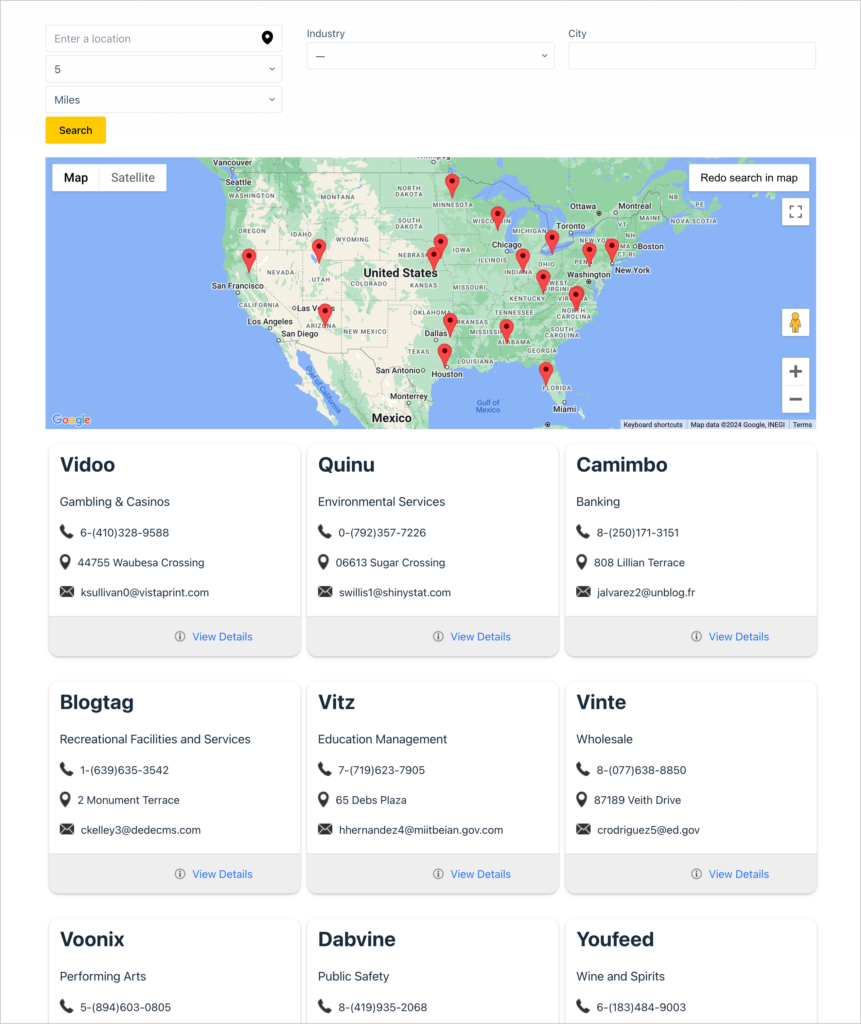Click the map marker near New York
Image resolution: width=861 pixels, height=1024 pixels.
click(611, 250)
